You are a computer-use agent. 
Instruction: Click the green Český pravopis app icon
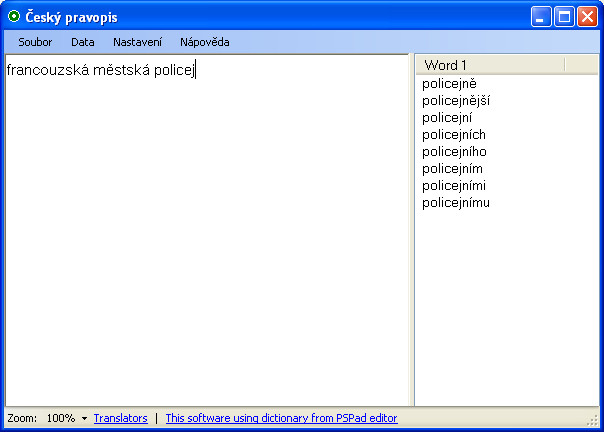click(x=14, y=17)
